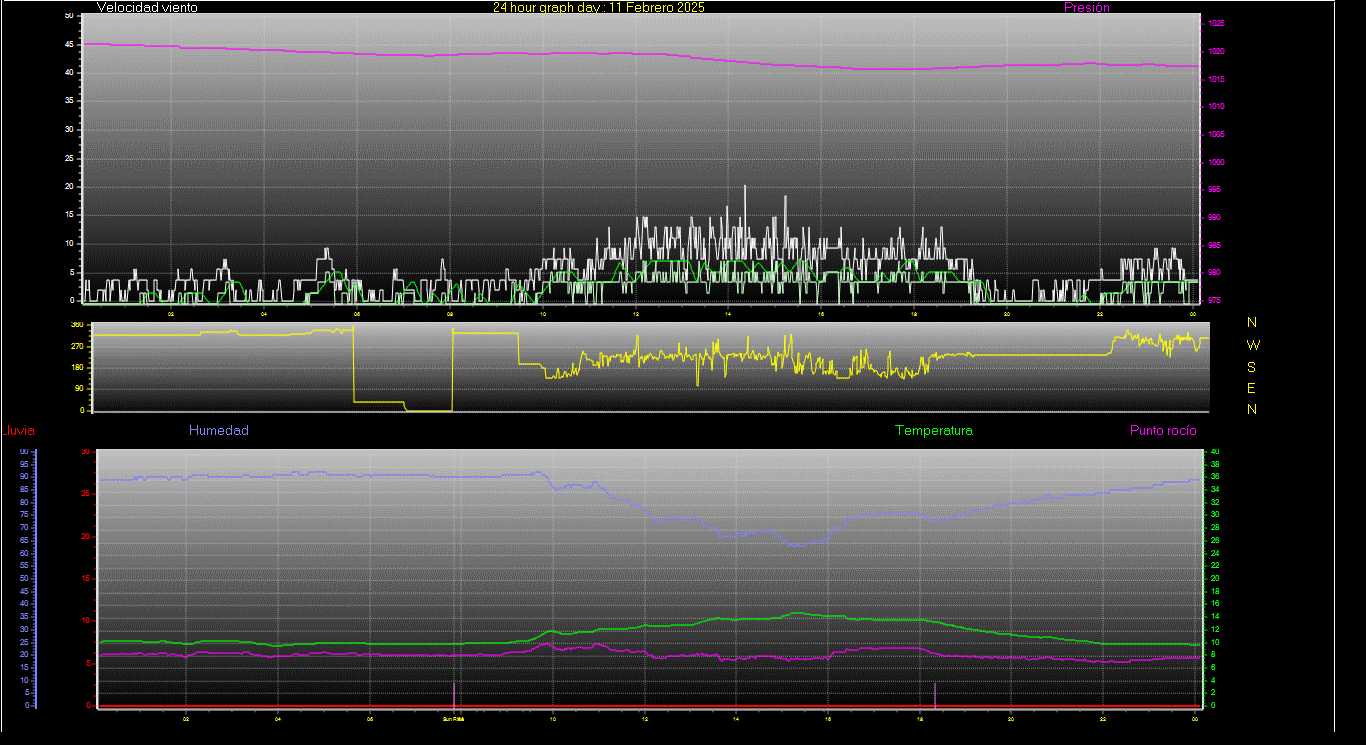
Task: Click the "W" wind direction letter
Action: [x=1253, y=345]
